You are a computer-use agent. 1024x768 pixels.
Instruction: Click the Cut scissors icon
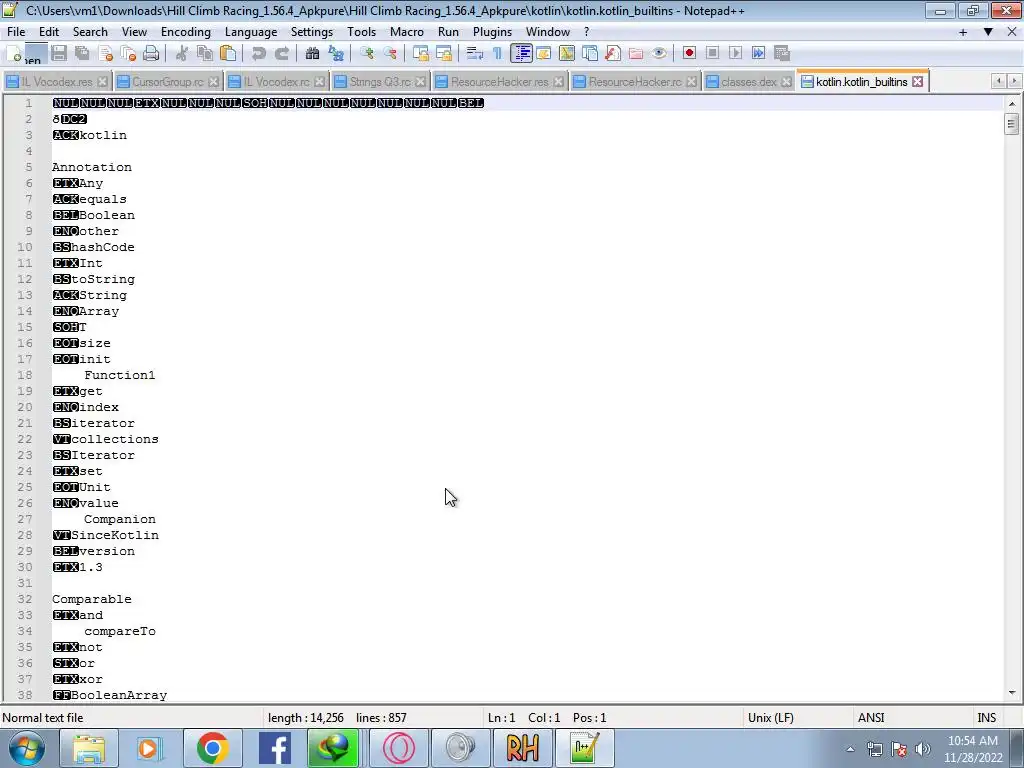tap(182, 54)
